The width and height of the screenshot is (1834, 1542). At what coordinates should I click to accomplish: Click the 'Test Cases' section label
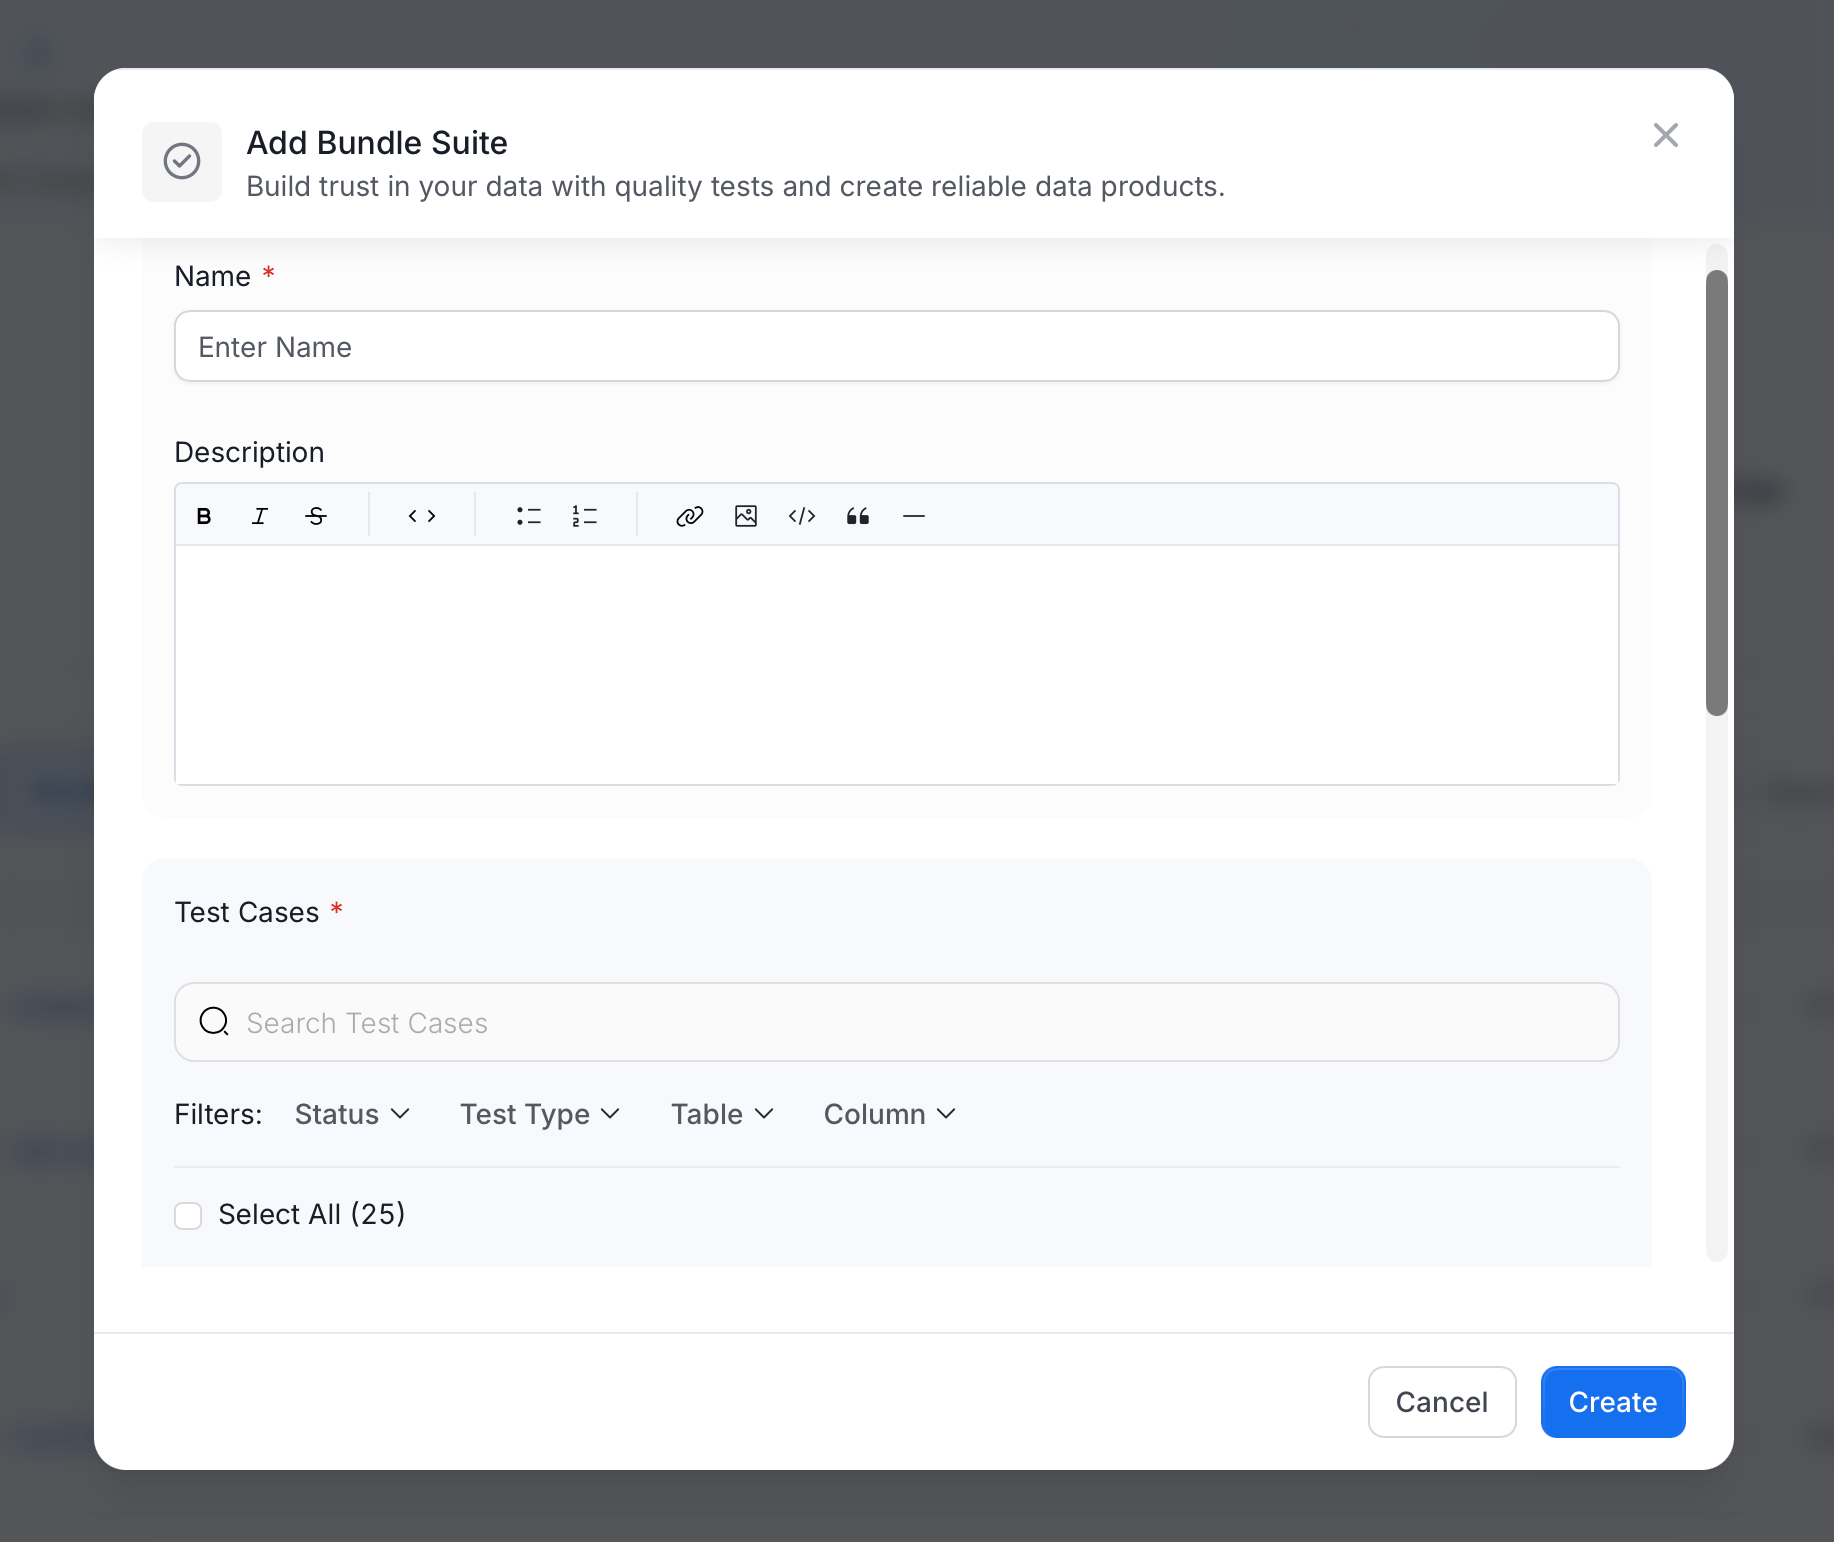247,912
